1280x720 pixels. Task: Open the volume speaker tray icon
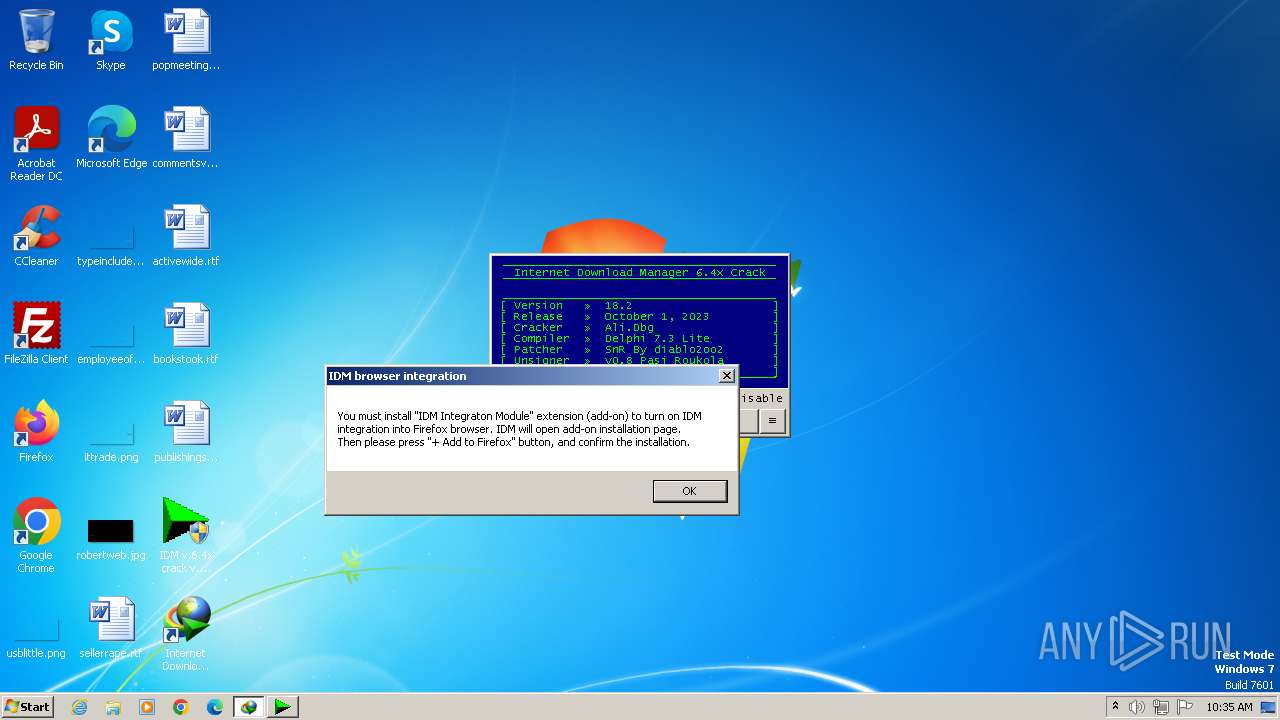tap(1137, 707)
